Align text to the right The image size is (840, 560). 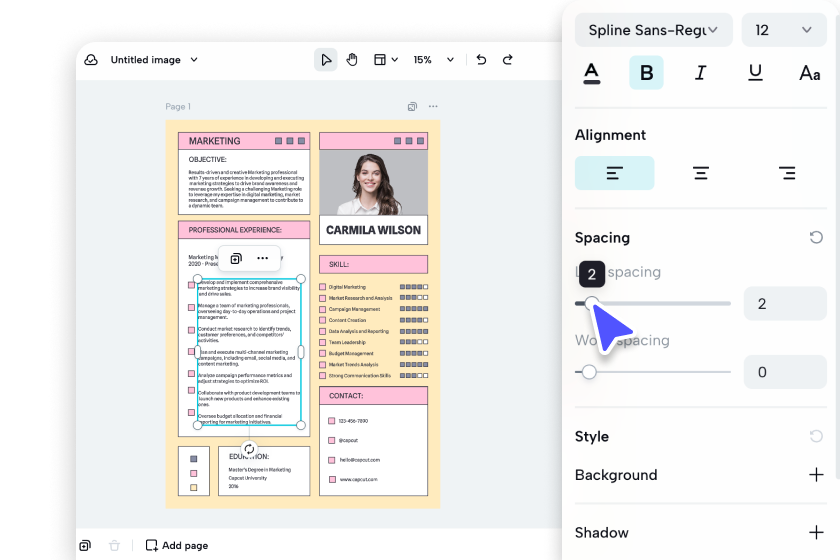[x=787, y=173]
